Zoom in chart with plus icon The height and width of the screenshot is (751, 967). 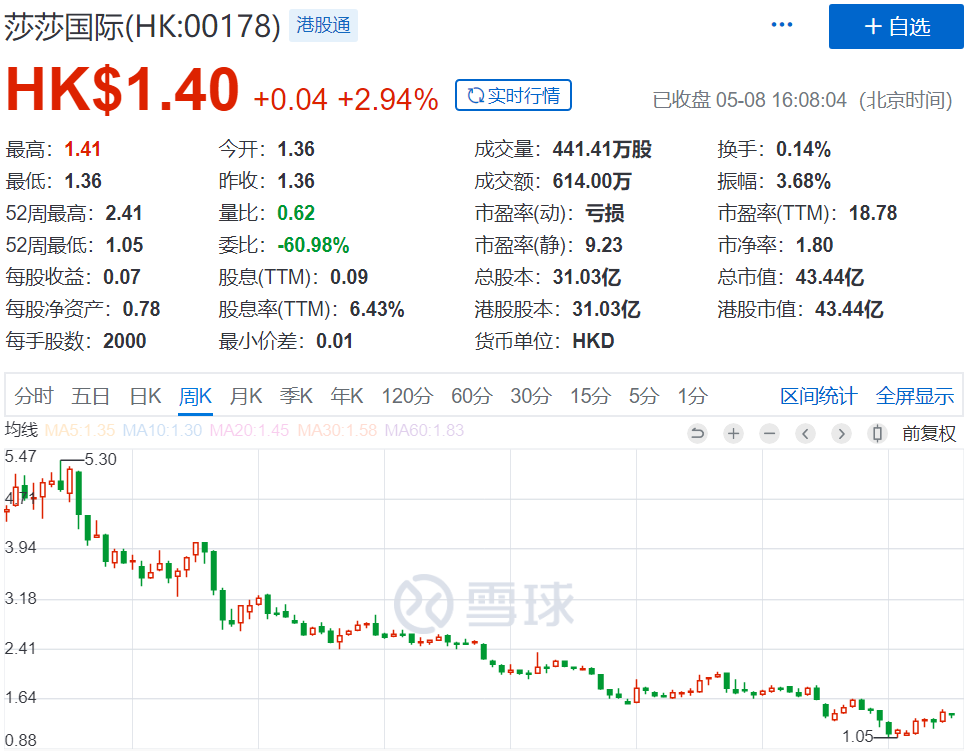(733, 433)
